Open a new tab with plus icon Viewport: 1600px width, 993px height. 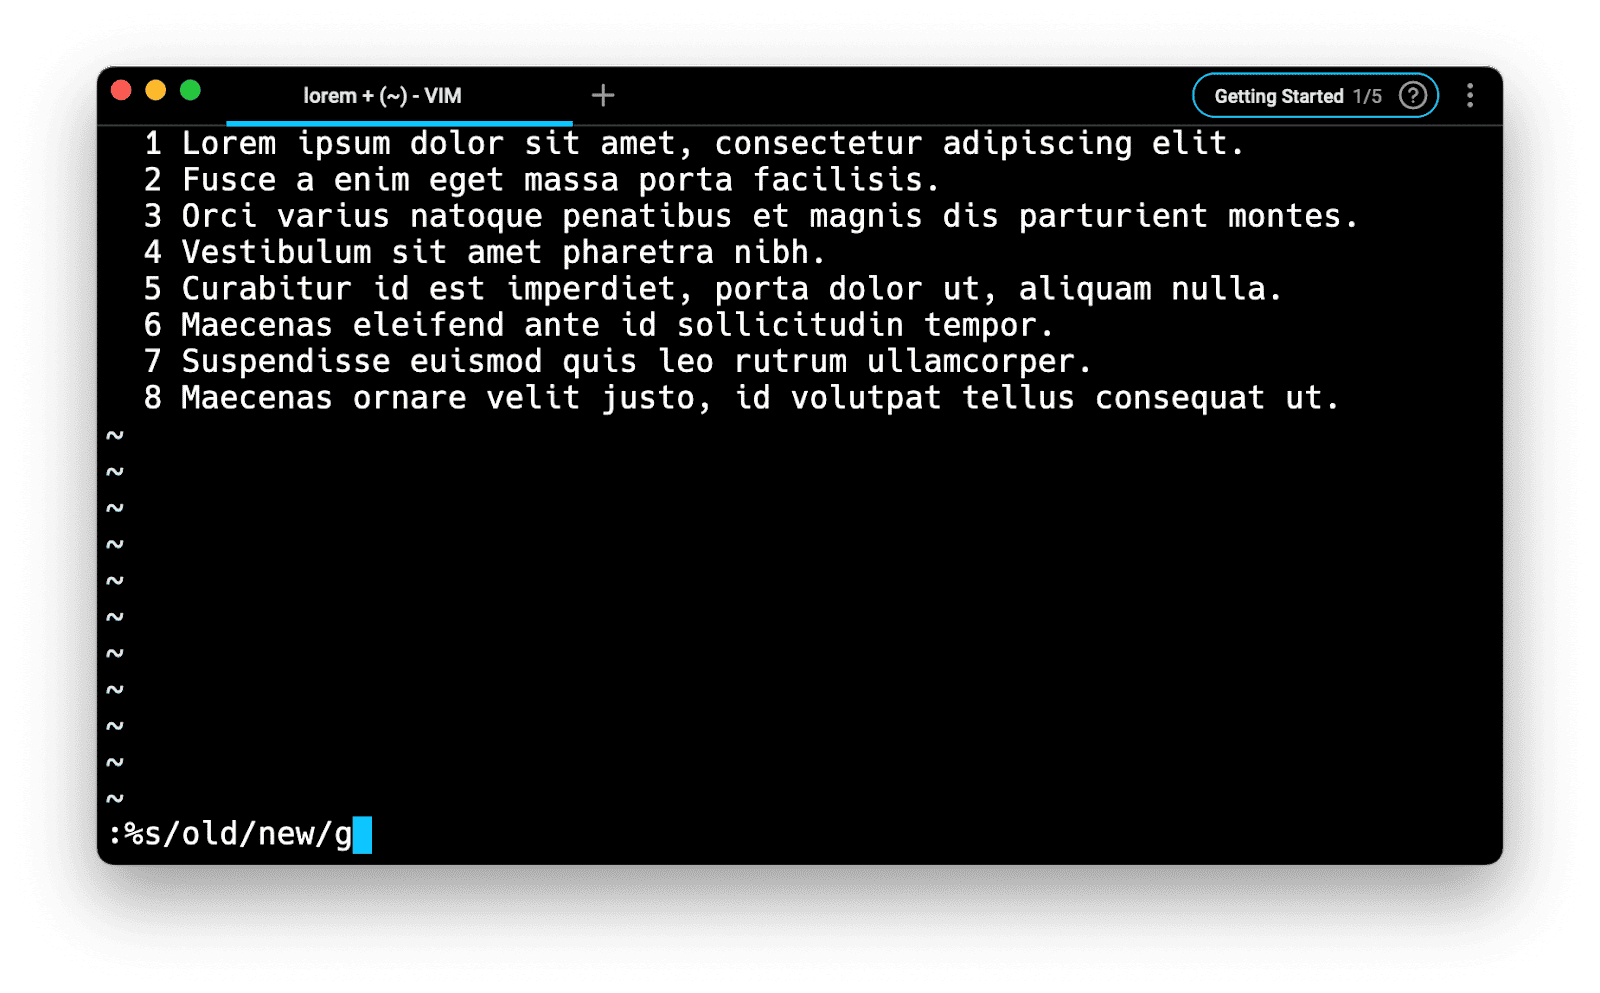[x=603, y=95]
